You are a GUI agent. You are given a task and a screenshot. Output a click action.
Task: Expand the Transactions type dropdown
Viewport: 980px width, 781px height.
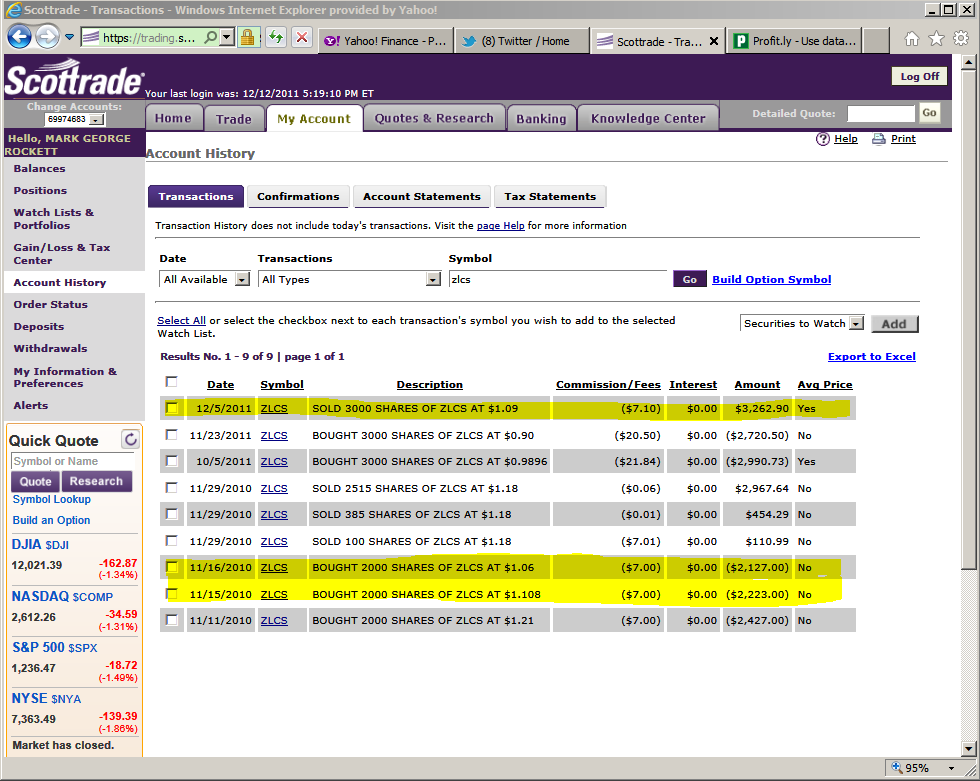433,280
